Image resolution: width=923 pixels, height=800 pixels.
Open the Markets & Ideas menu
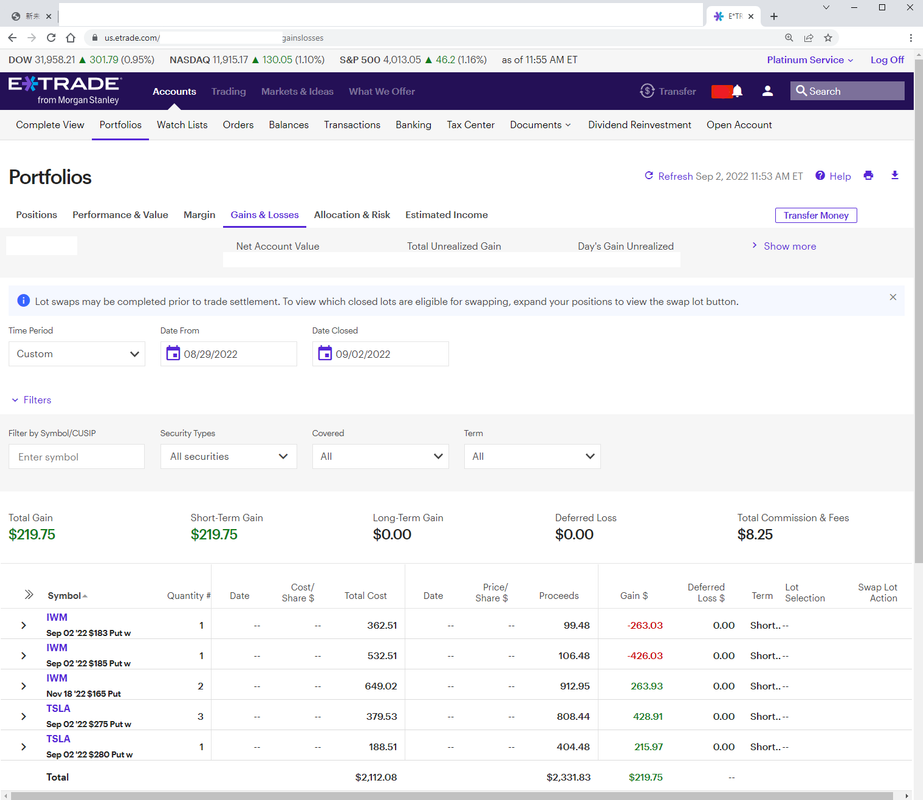297,91
